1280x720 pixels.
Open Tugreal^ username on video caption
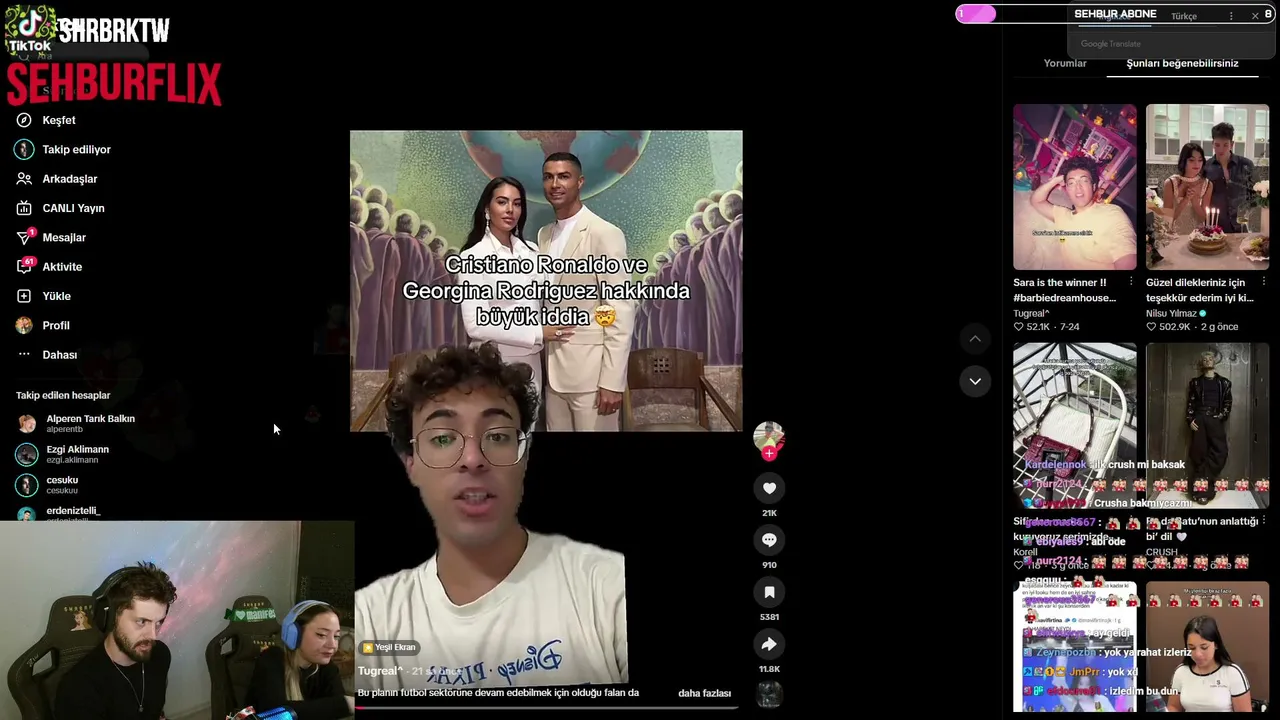point(381,671)
